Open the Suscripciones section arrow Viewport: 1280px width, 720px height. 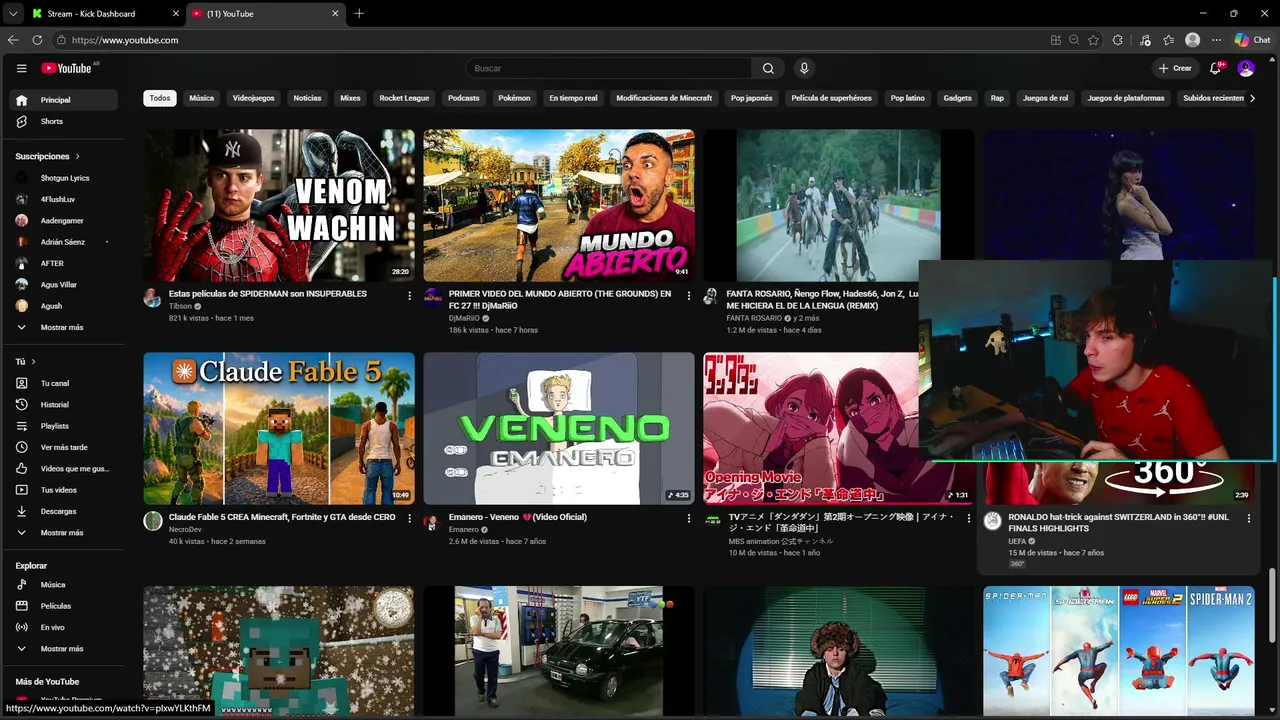click(x=77, y=157)
